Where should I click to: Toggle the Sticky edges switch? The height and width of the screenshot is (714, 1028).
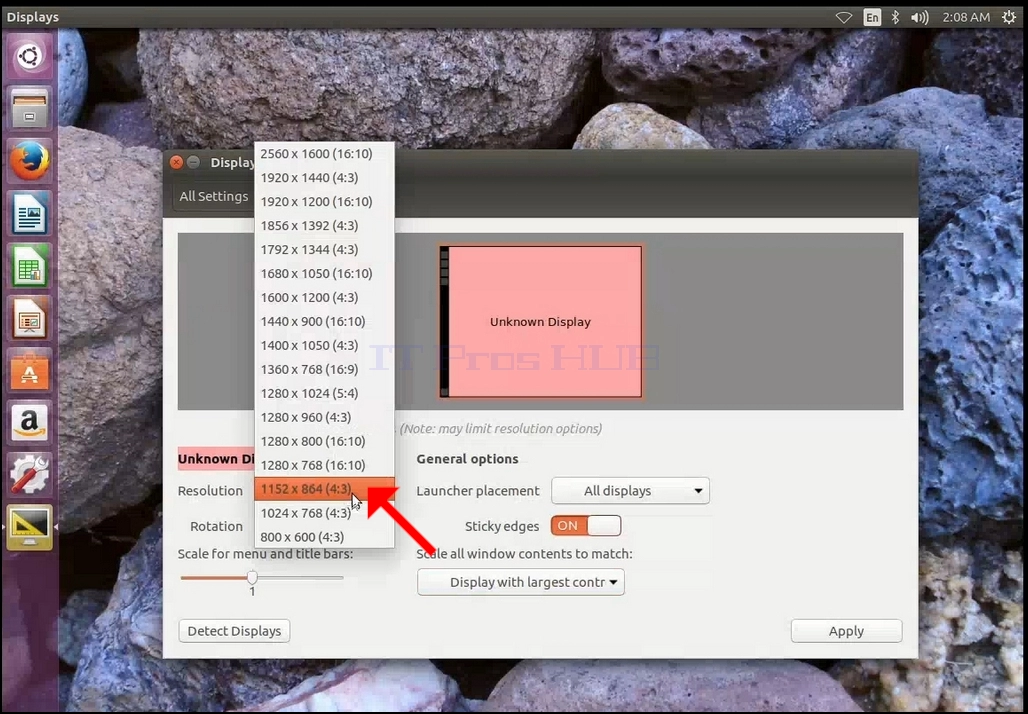(585, 526)
